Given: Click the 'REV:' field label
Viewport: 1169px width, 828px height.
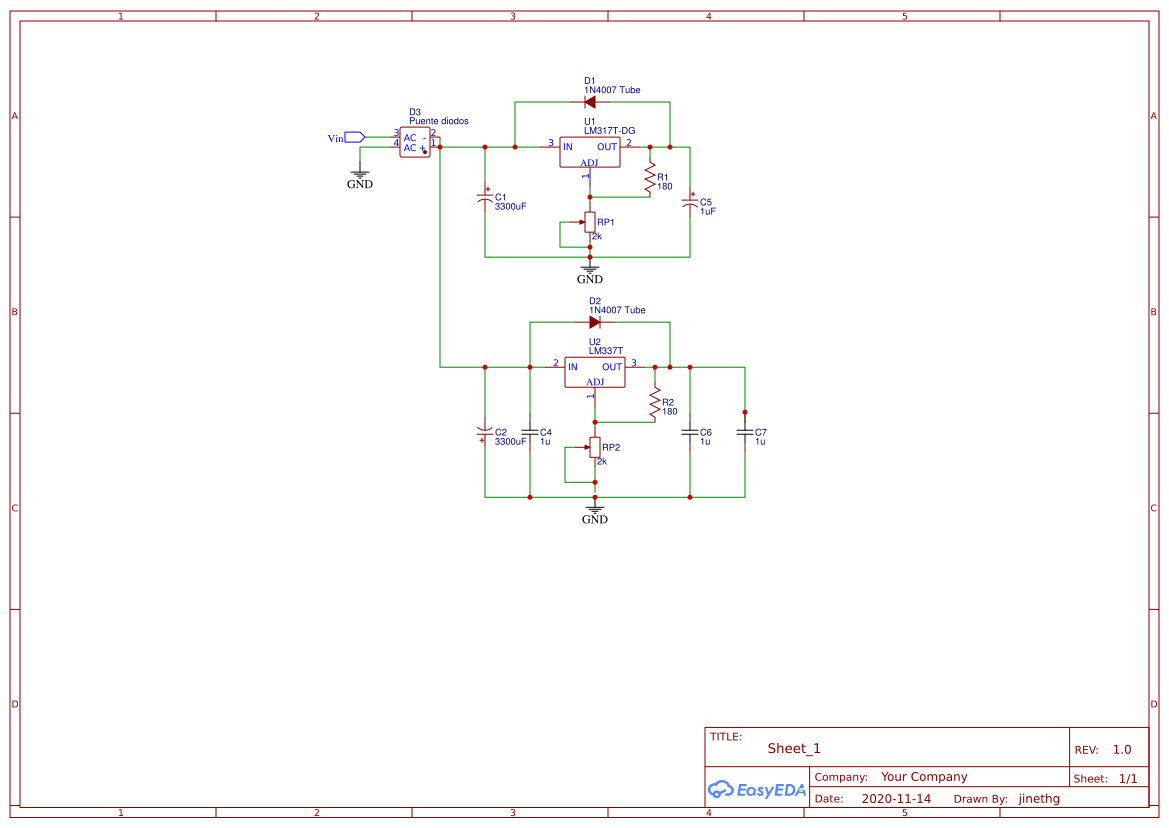Looking at the screenshot, I should 1086,750.
